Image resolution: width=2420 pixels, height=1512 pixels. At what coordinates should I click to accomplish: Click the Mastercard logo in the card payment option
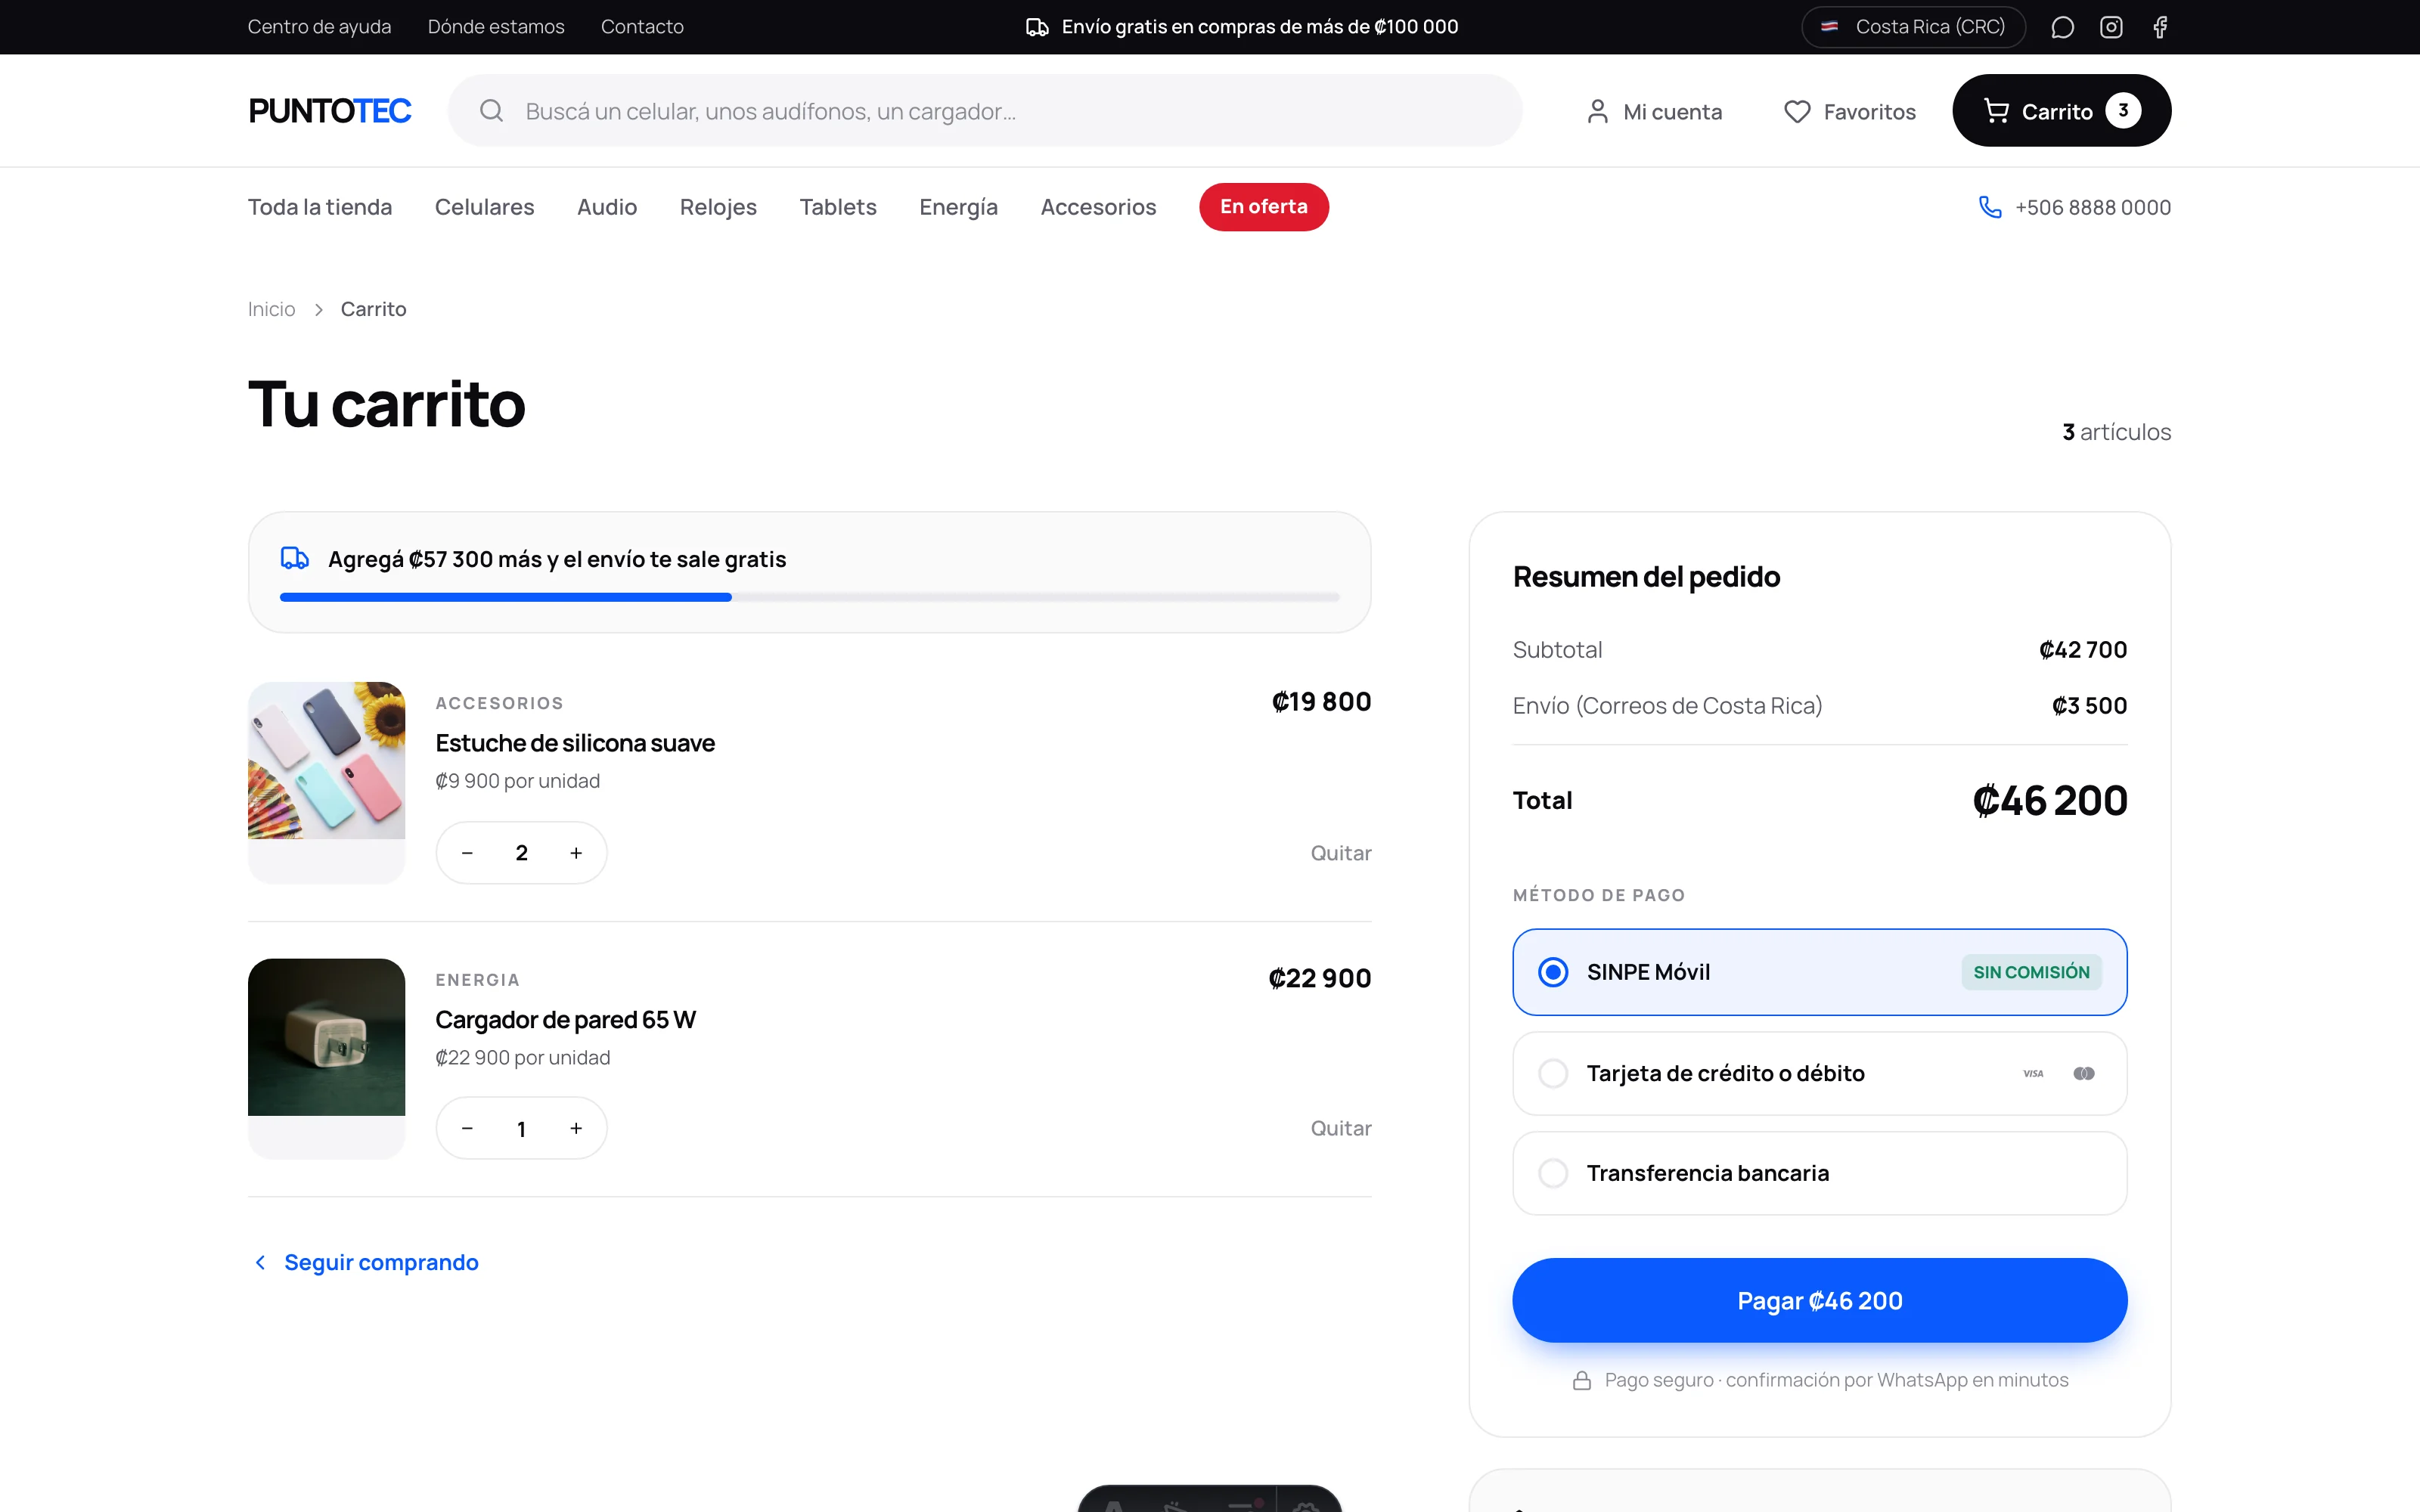pos(2084,1073)
